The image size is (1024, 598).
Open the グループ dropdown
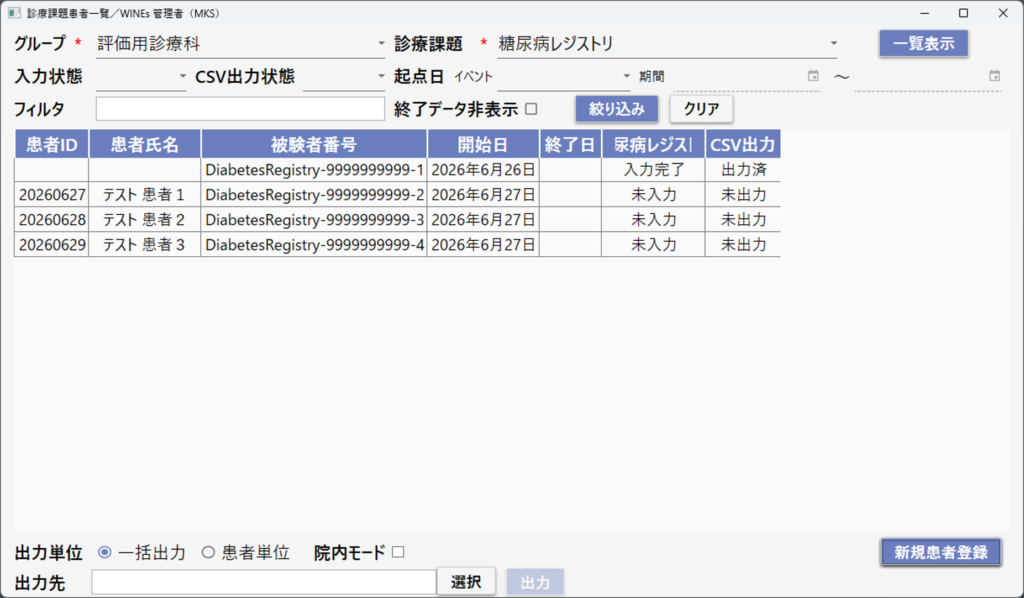(x=240, y=44)
